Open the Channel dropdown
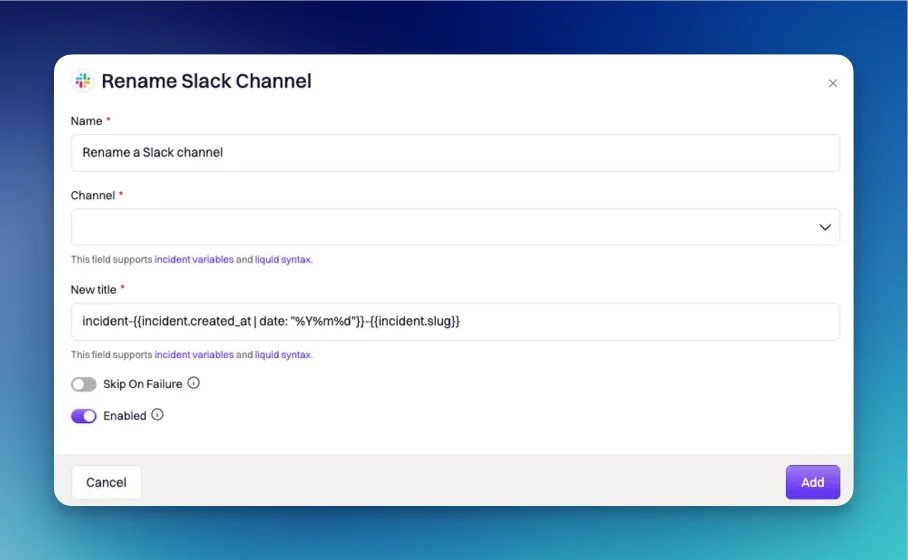This screenshot has width=908, height=560. pos(455,227)
